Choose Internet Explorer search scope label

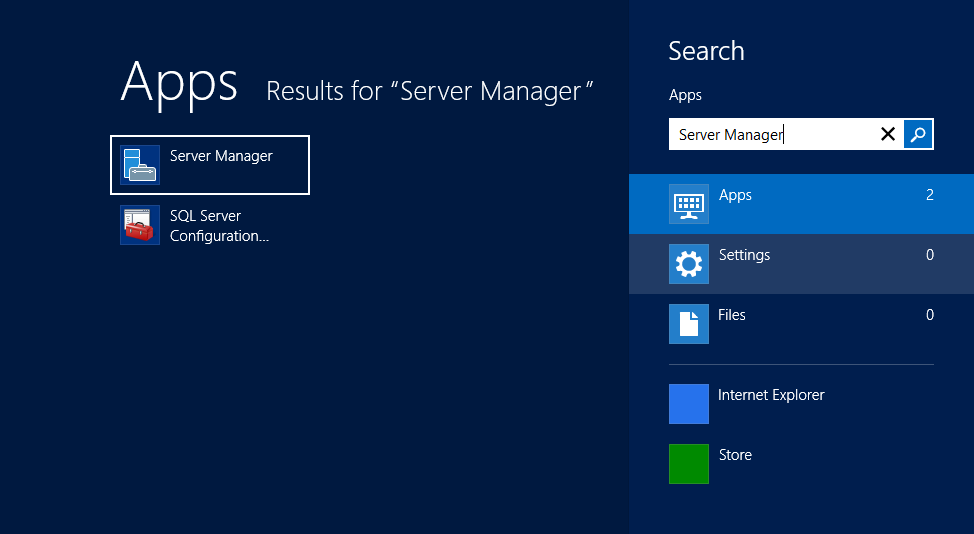click(771, 395)
